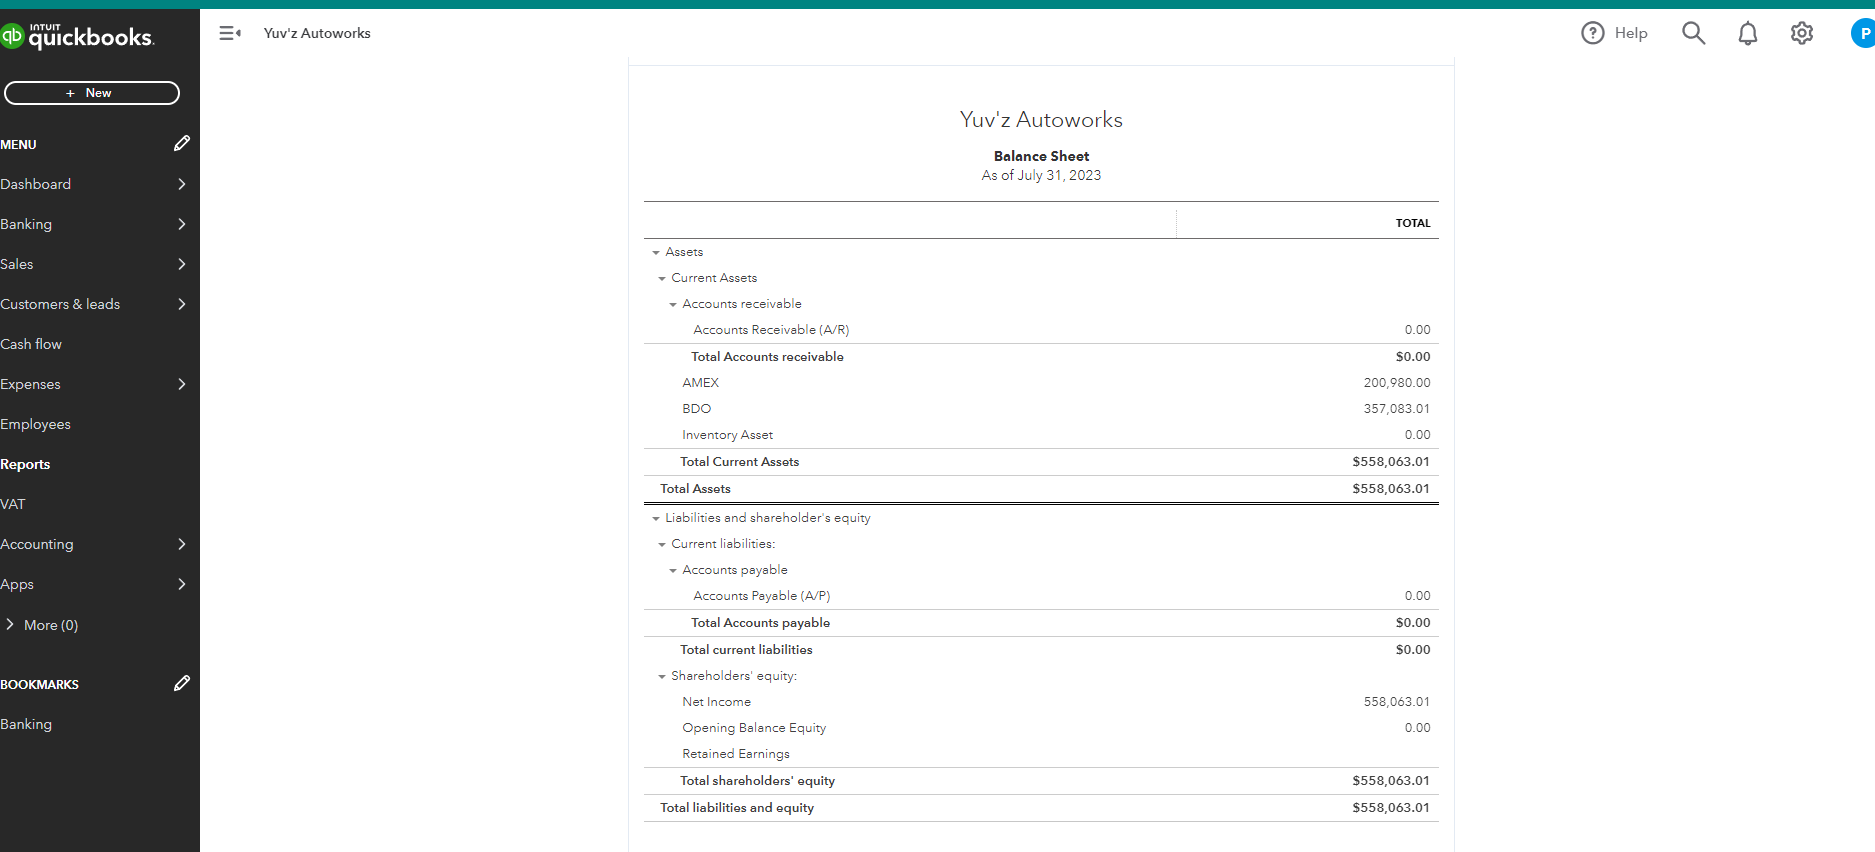
Task: Collapse the Accounts payable group triangle
Action: point(673,571)
